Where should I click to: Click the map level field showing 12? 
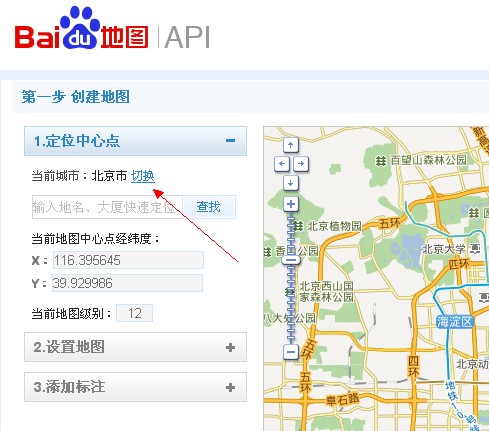tap(134, 313)
